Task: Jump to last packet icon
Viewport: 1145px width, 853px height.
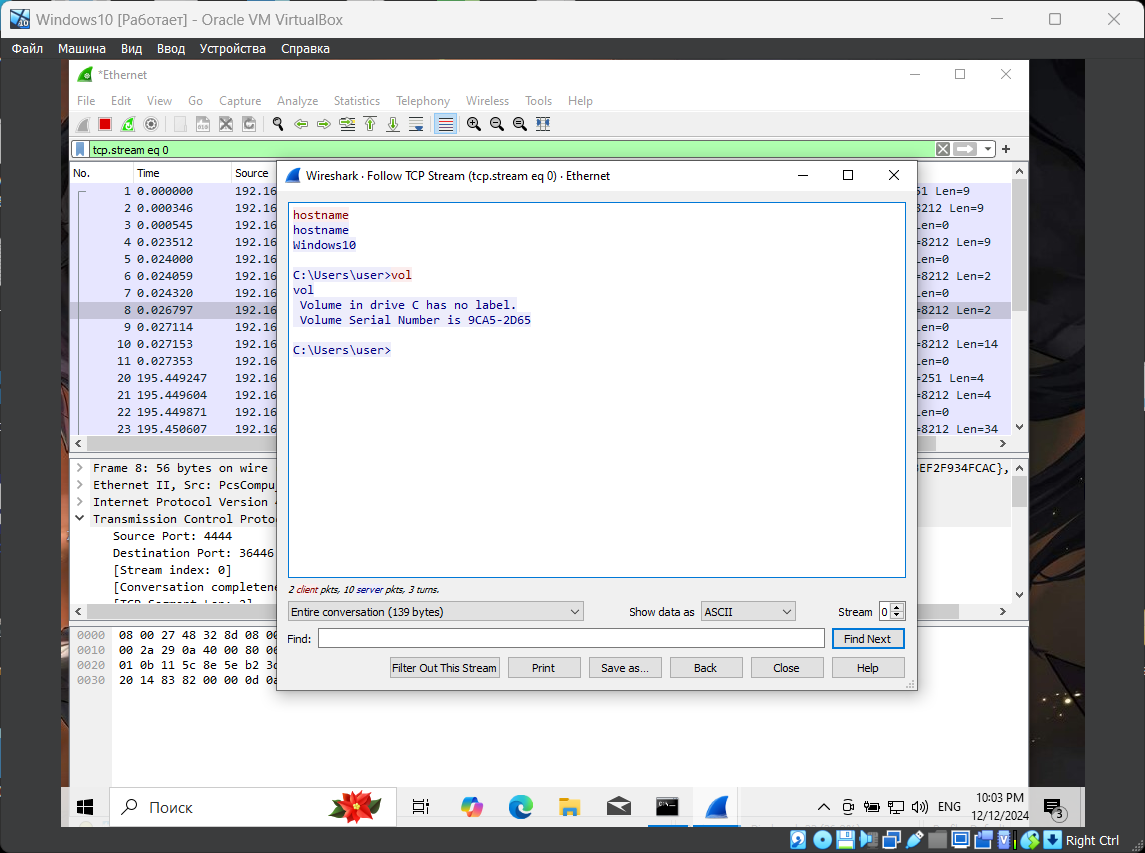Action: 393,124
